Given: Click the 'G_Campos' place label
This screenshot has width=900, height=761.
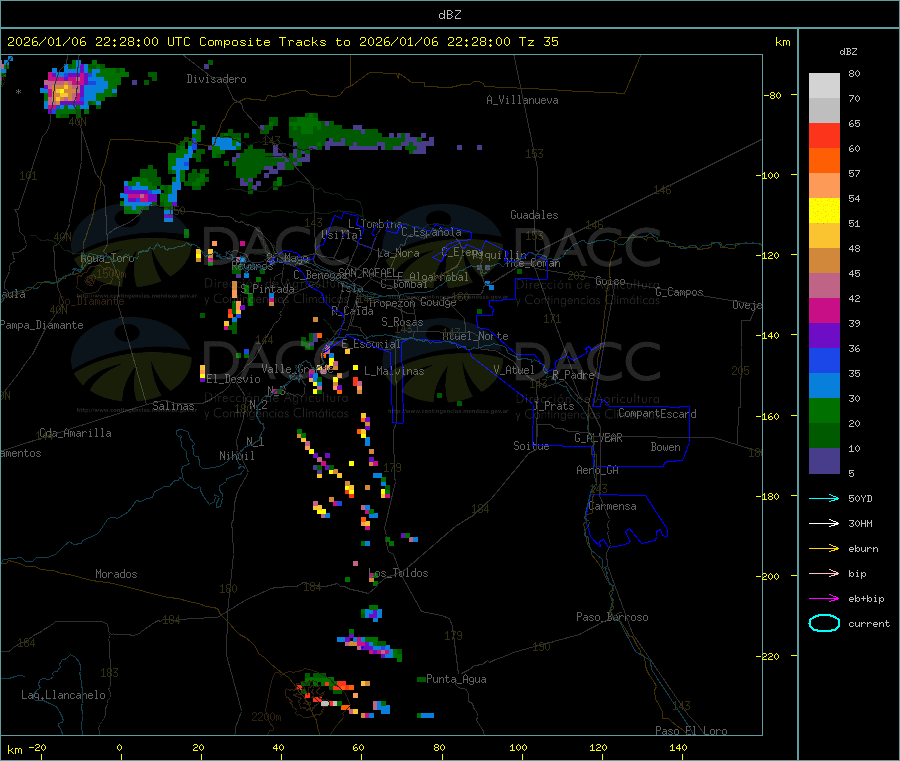Looking at the screenshot, I should 679,292.
